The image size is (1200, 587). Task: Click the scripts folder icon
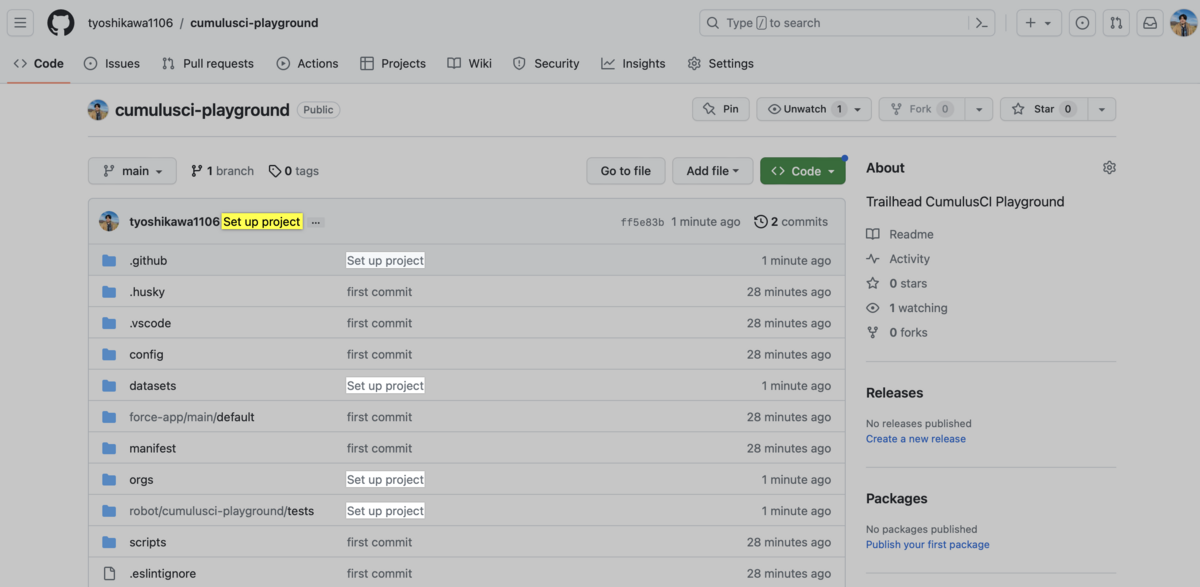[109, 542]
